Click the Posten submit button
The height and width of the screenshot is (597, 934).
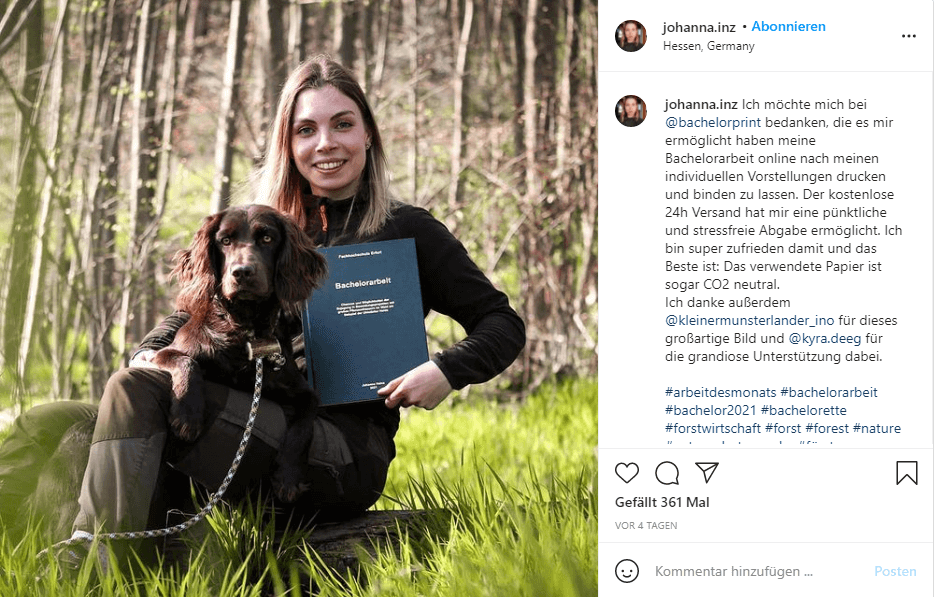tap(895, 571)
